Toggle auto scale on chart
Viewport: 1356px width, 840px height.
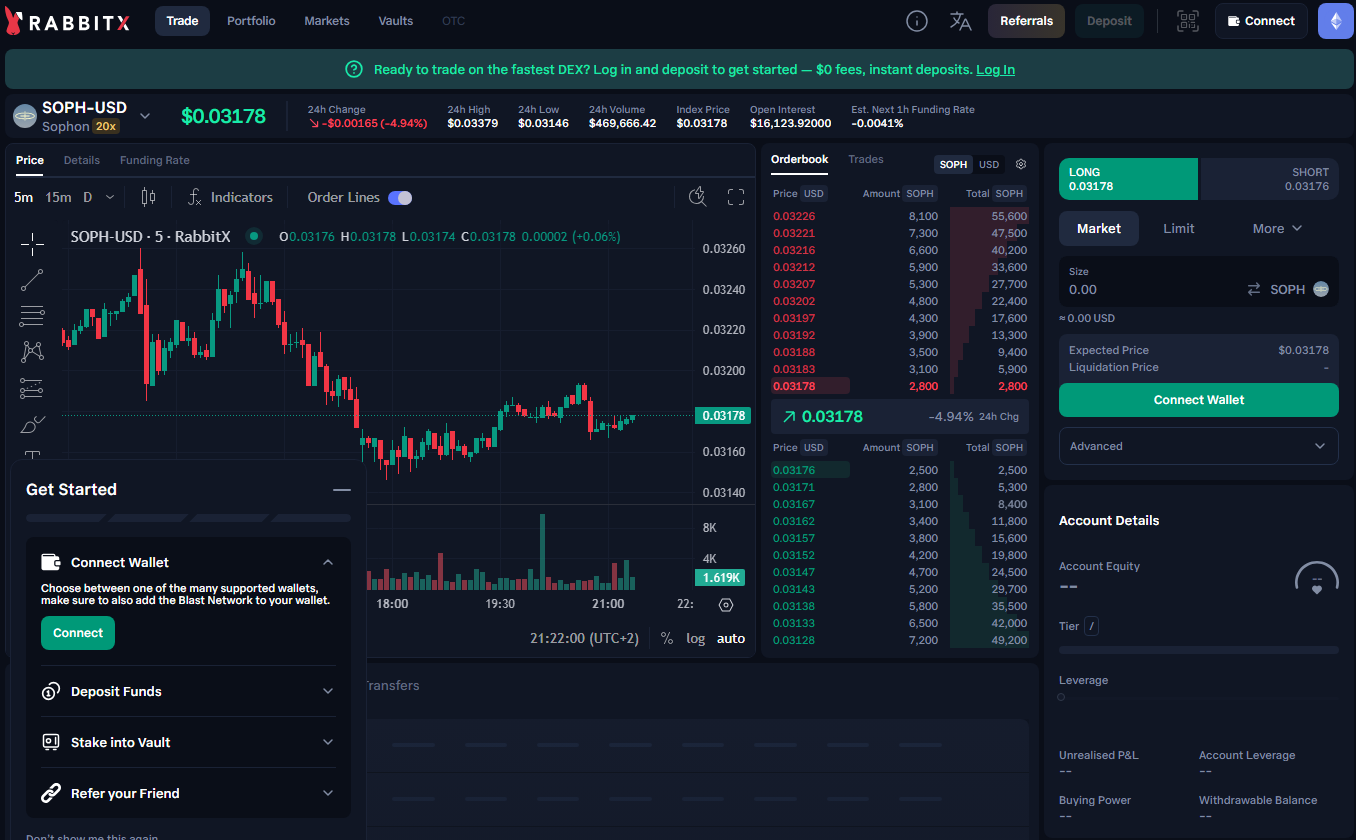731,638
